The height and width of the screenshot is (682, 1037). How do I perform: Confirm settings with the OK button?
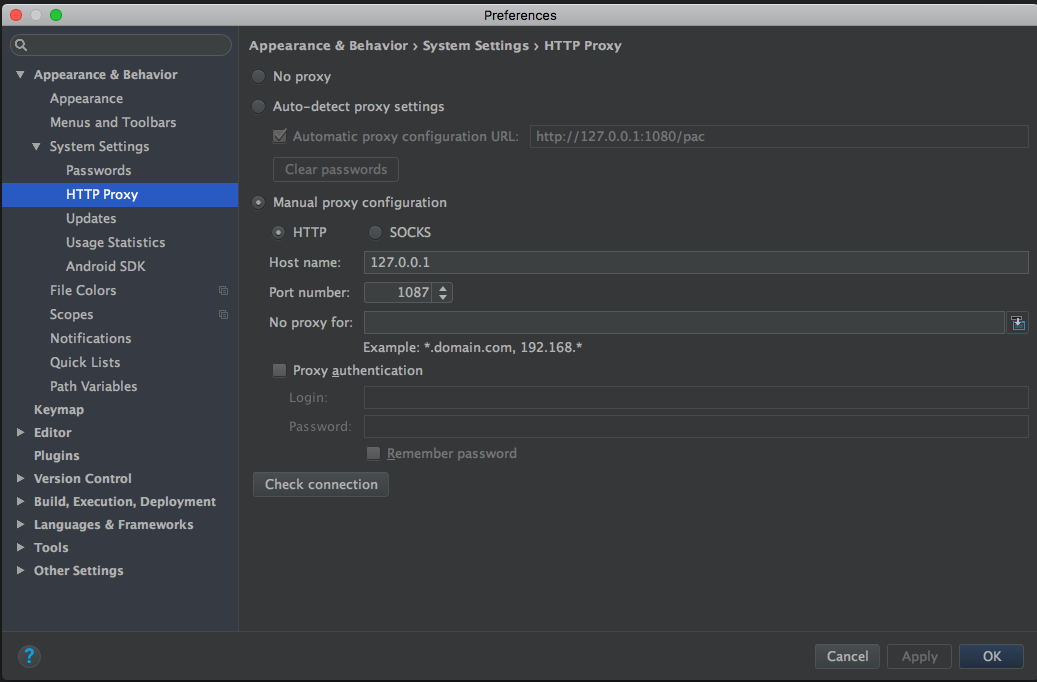coord(991,656)
